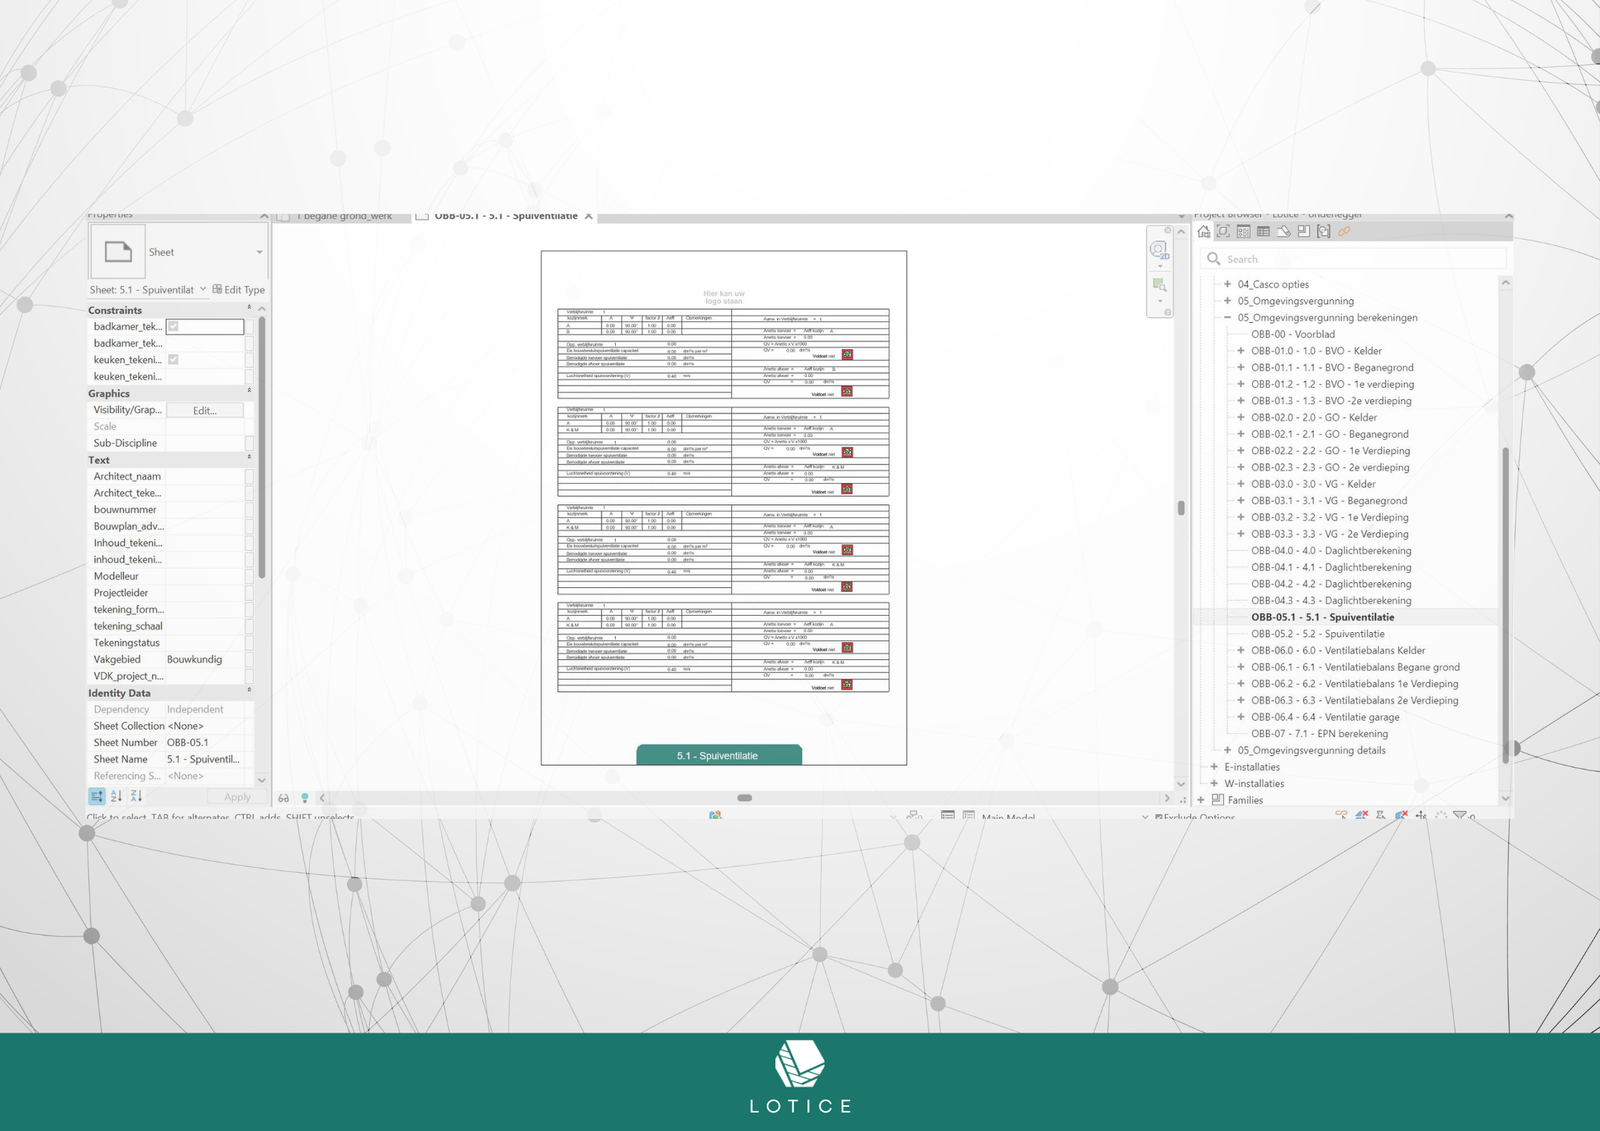Expand the OBB-06.0 Ventilatiebalans Kelder node
Screen dimensions: 1600x1131
(x=1242, y=650)
